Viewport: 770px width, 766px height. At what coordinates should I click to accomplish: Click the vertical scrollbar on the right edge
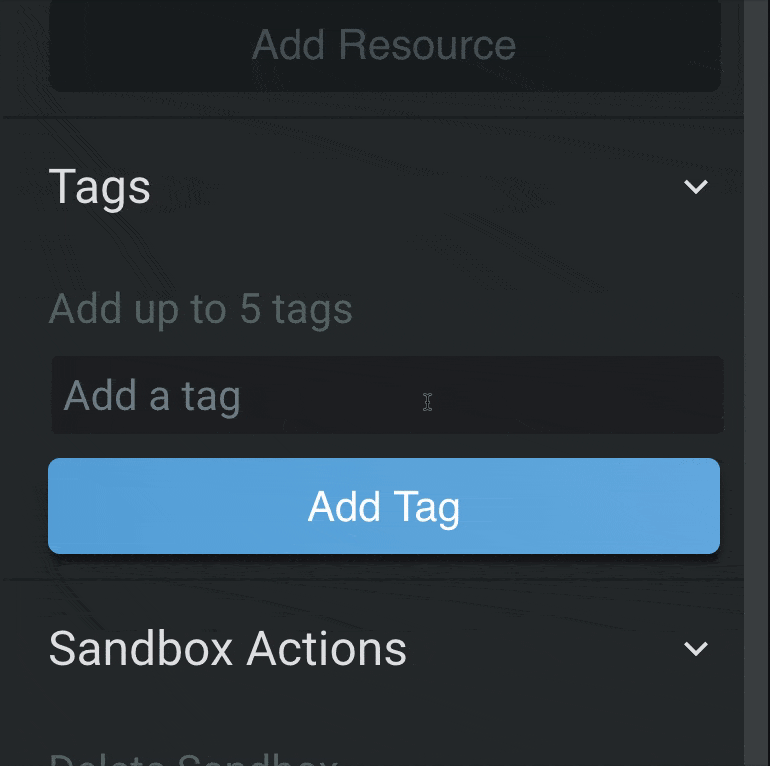(756, 383)
